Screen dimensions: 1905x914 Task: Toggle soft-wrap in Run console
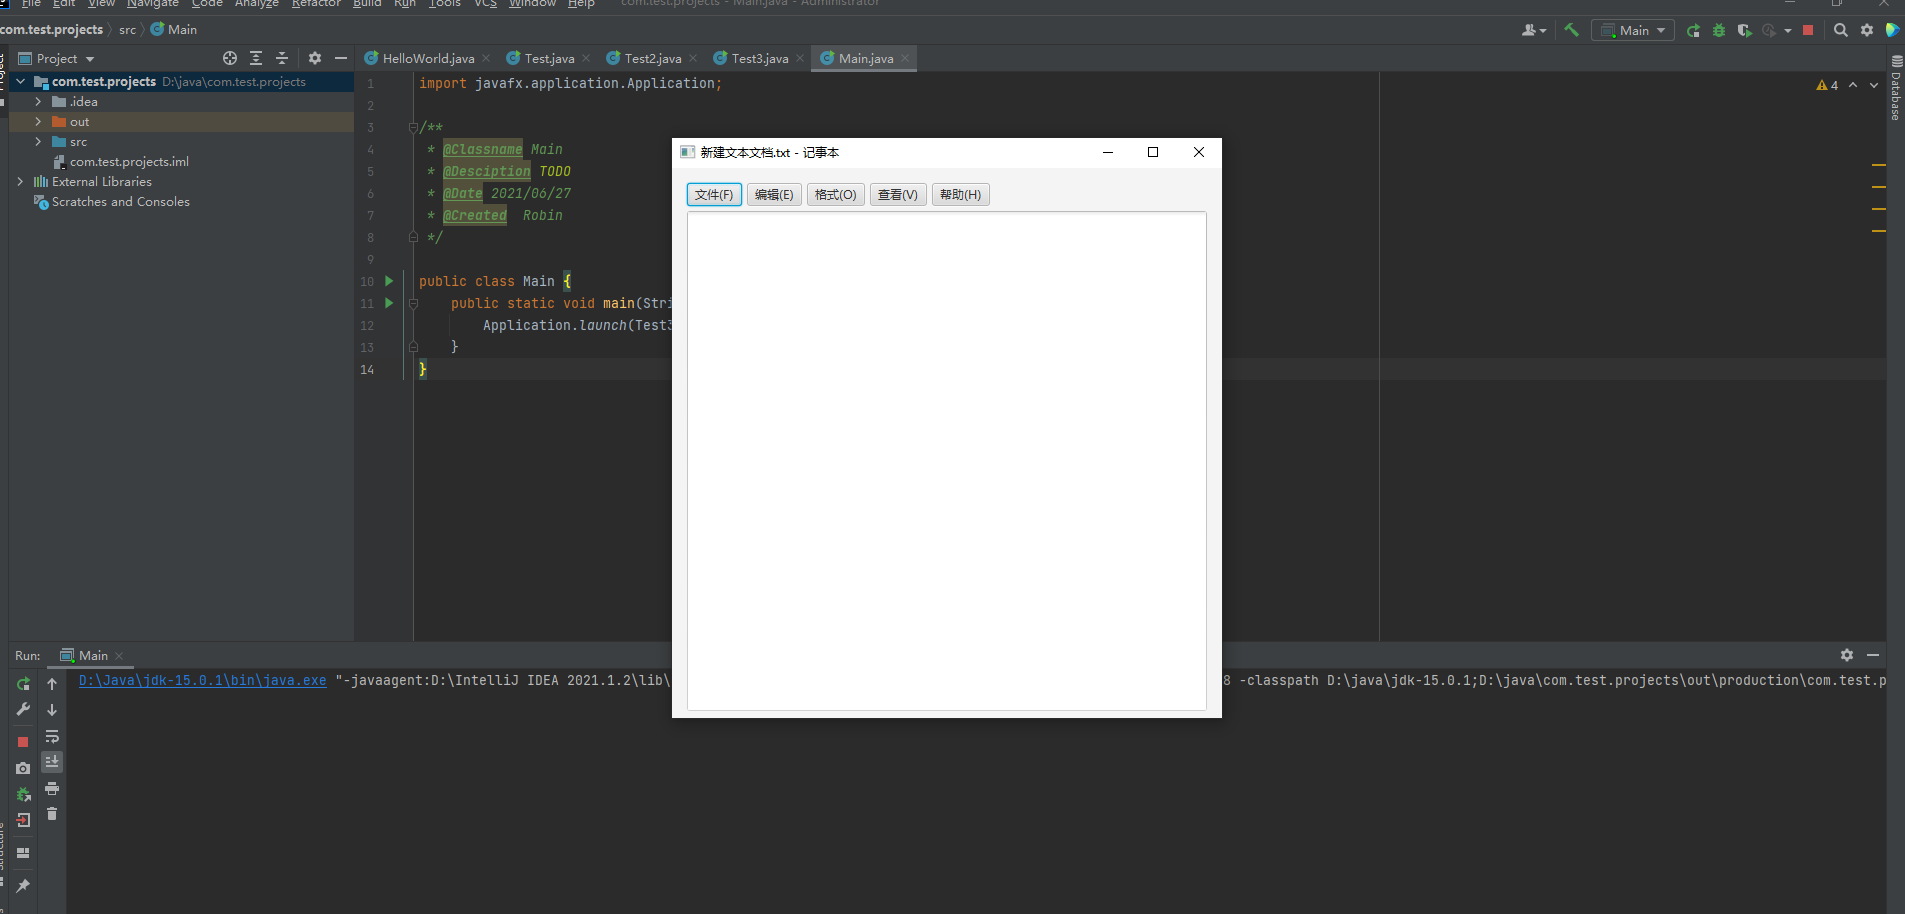(x=52, y=736)
